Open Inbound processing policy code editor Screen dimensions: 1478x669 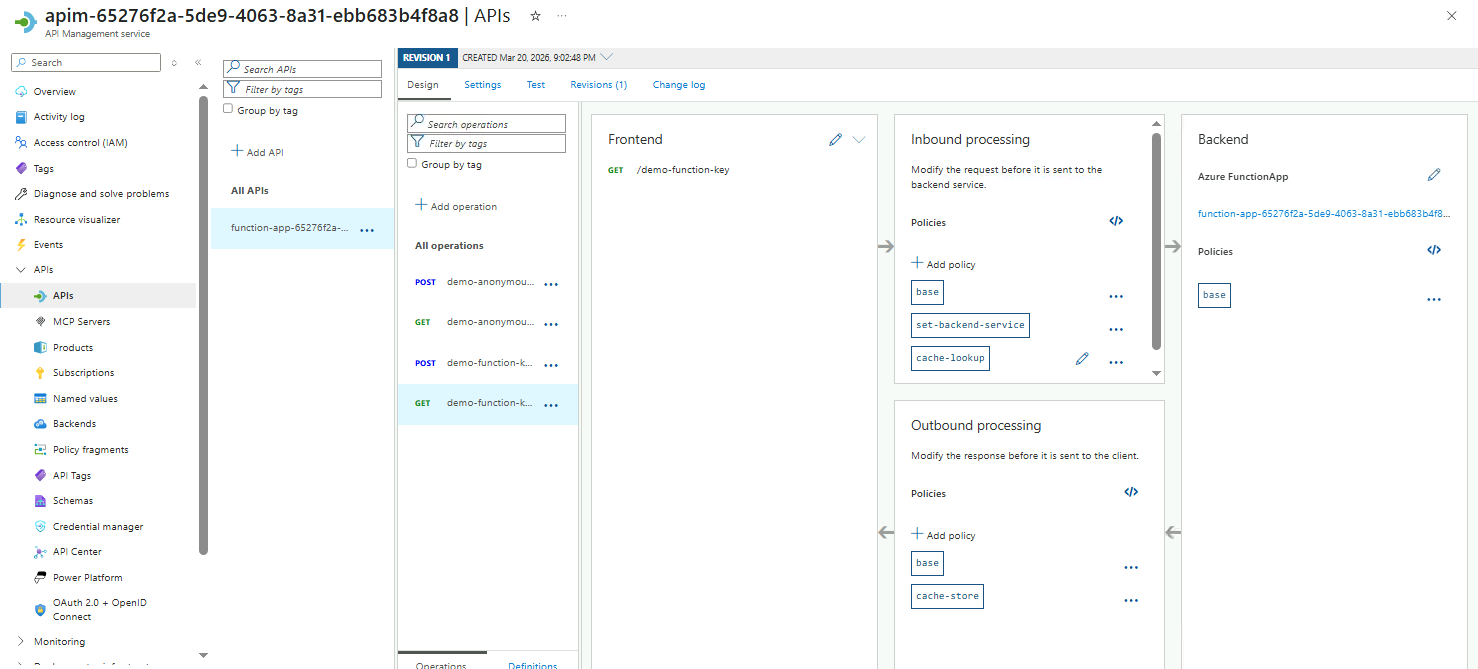point(1116,221)
